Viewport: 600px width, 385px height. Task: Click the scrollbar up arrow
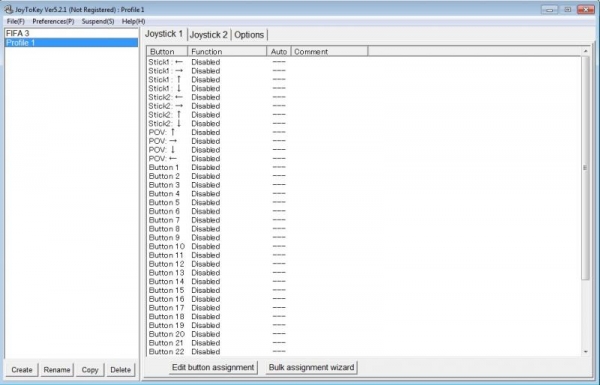[585, 51]
